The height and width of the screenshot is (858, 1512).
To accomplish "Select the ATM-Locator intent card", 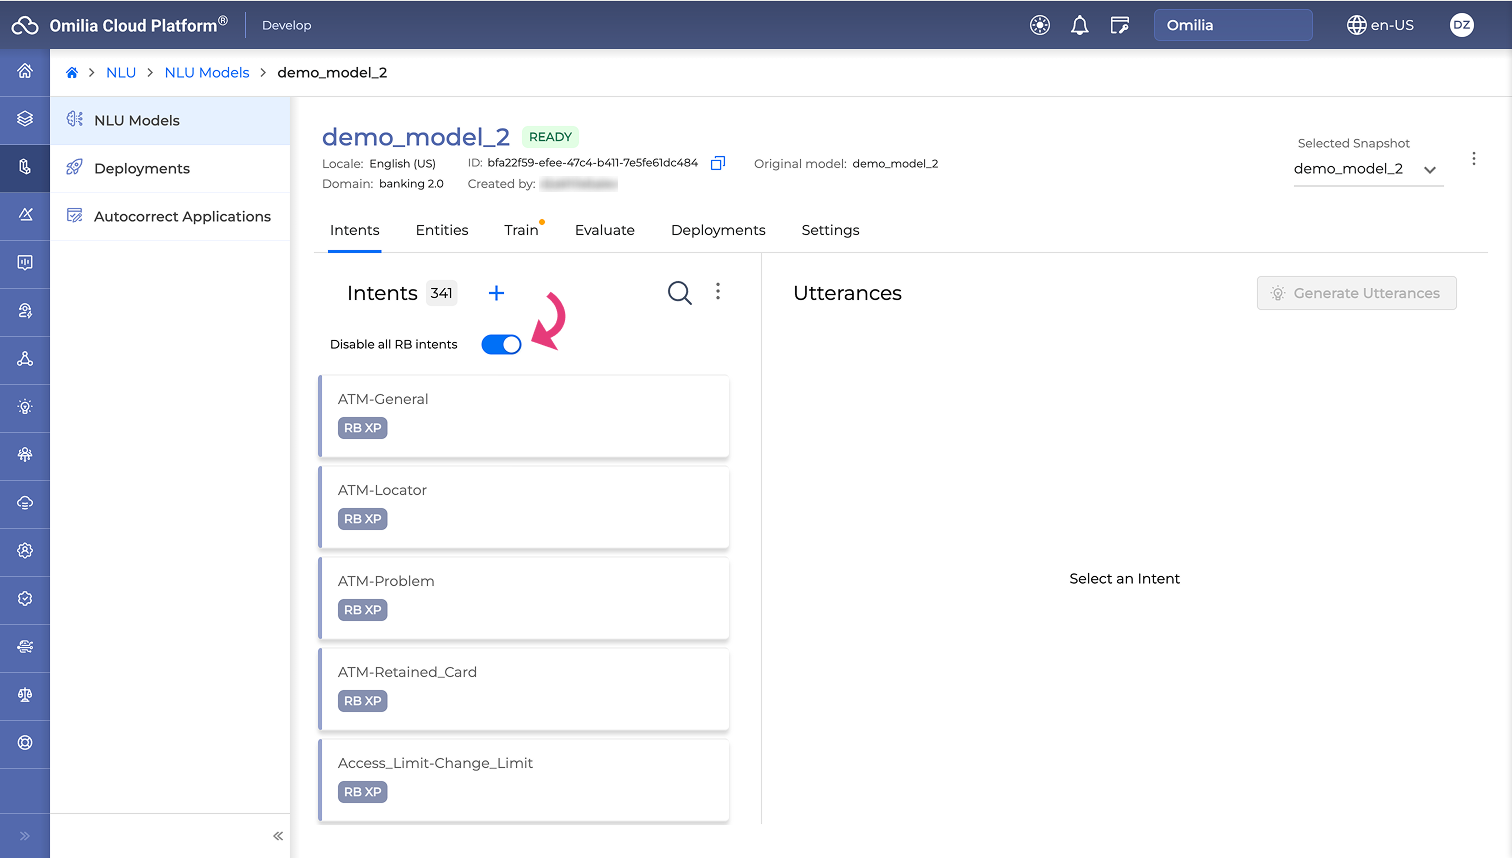I will [524, 506].
